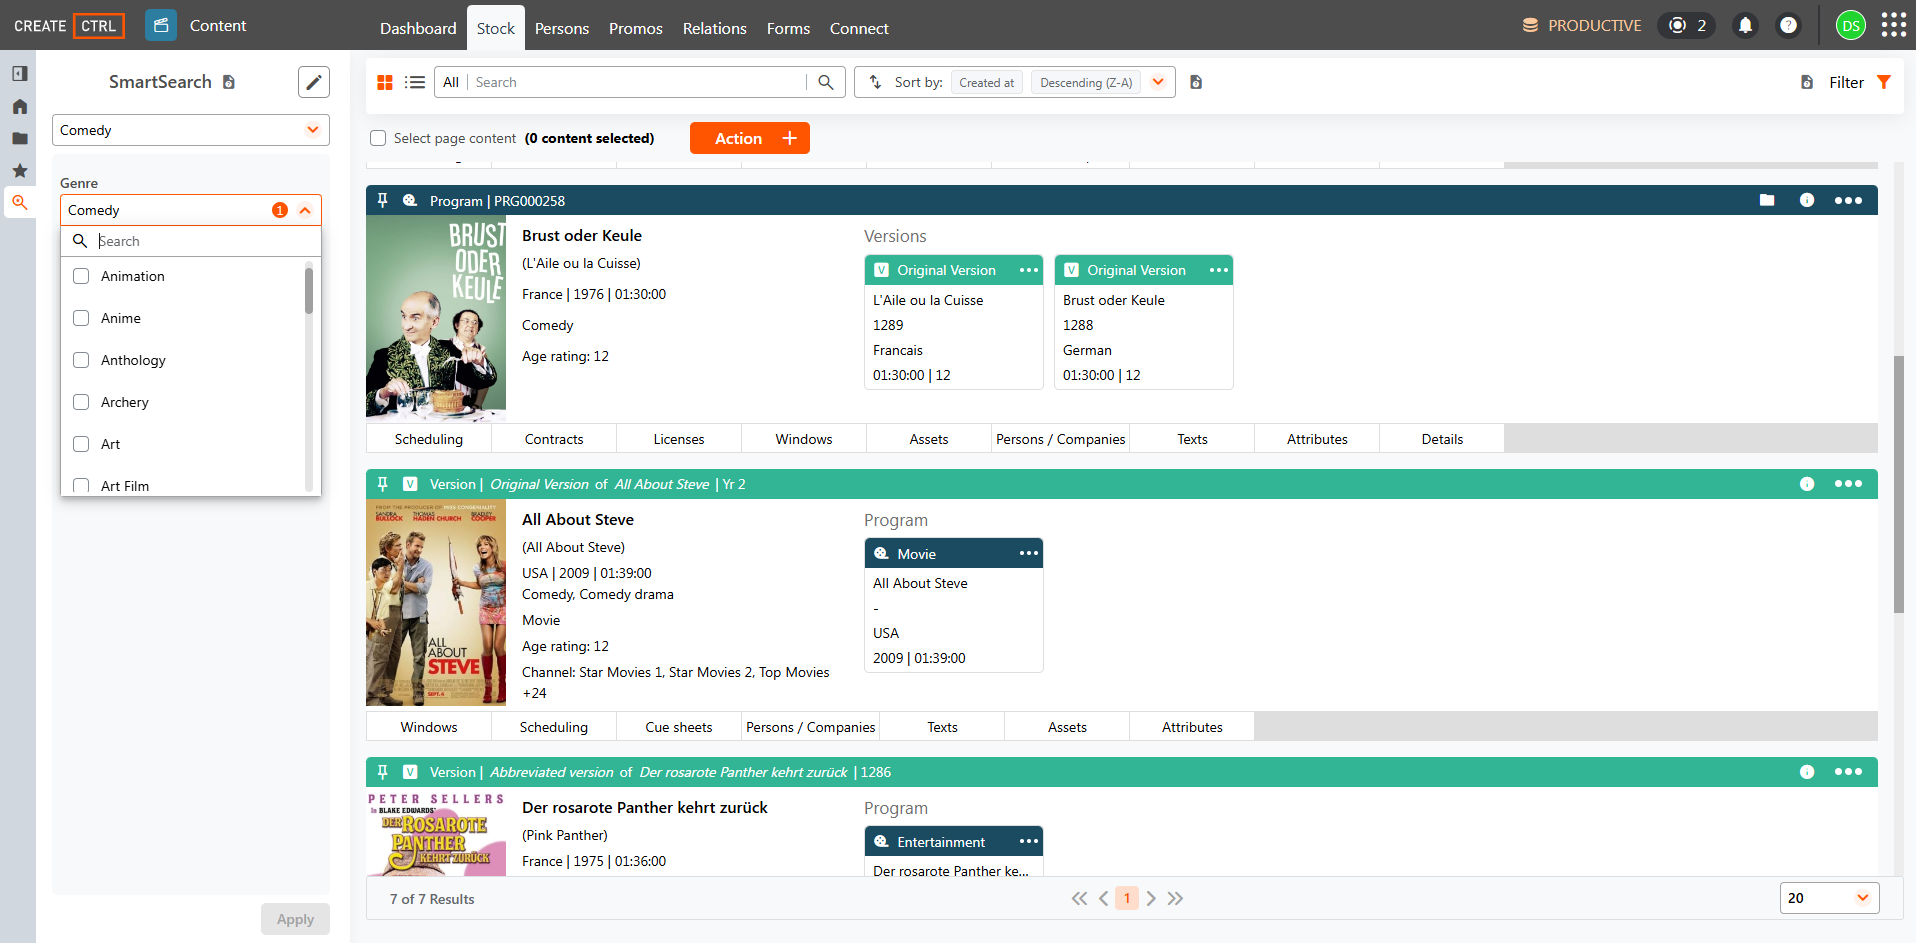Open the All search scope selector

click(451, 82)
